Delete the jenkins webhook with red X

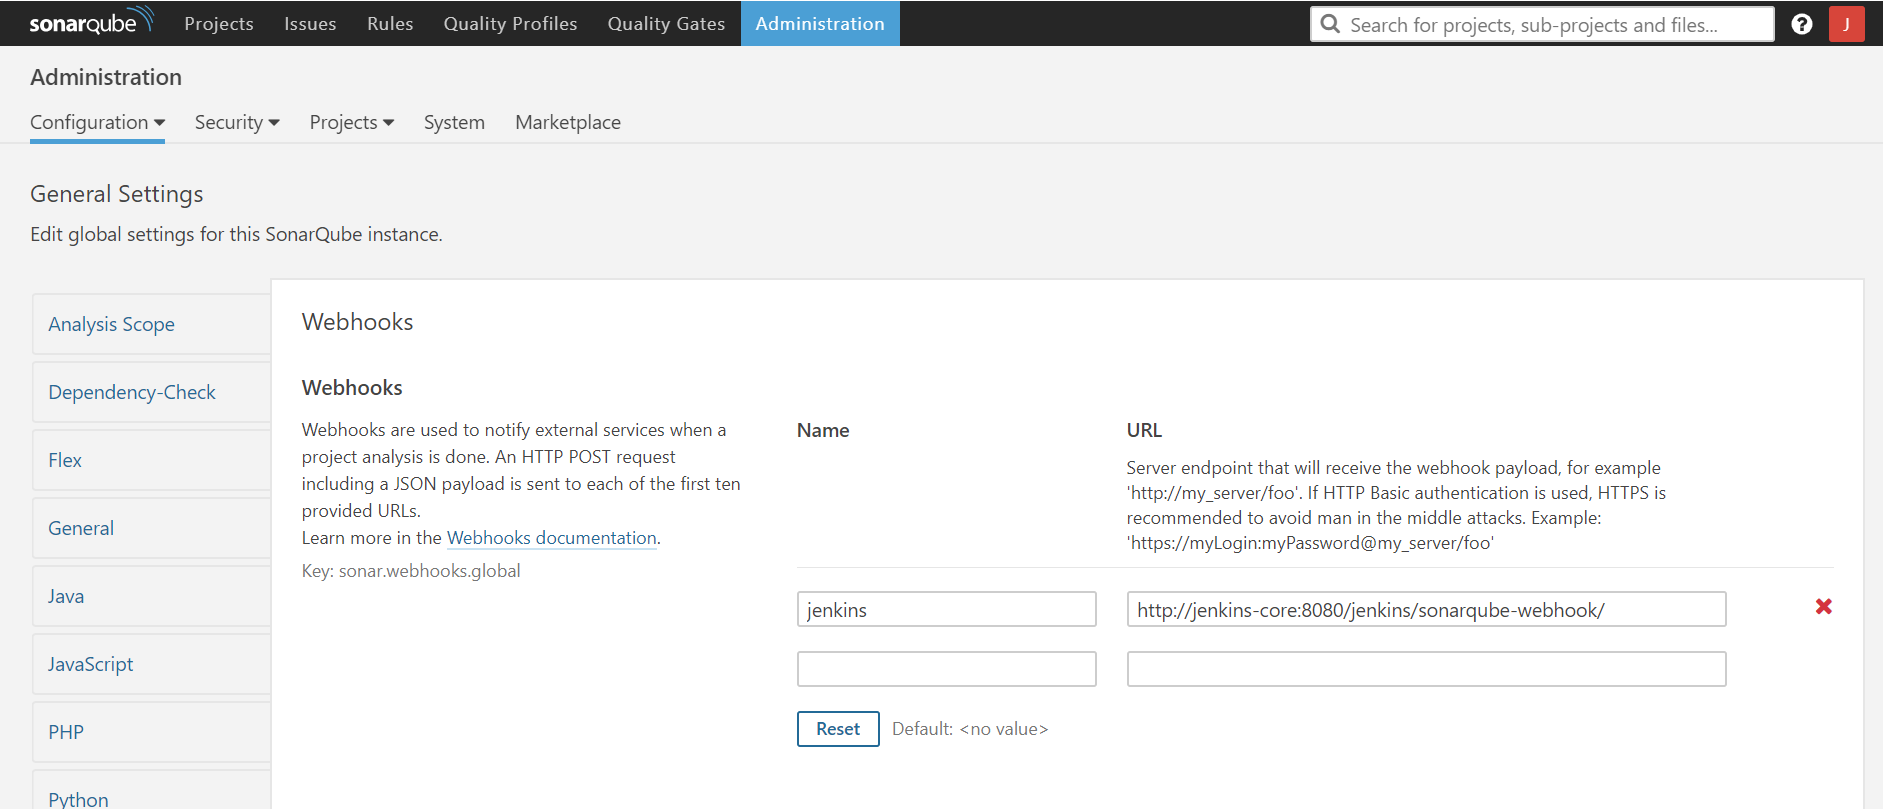coord(1824,607)
